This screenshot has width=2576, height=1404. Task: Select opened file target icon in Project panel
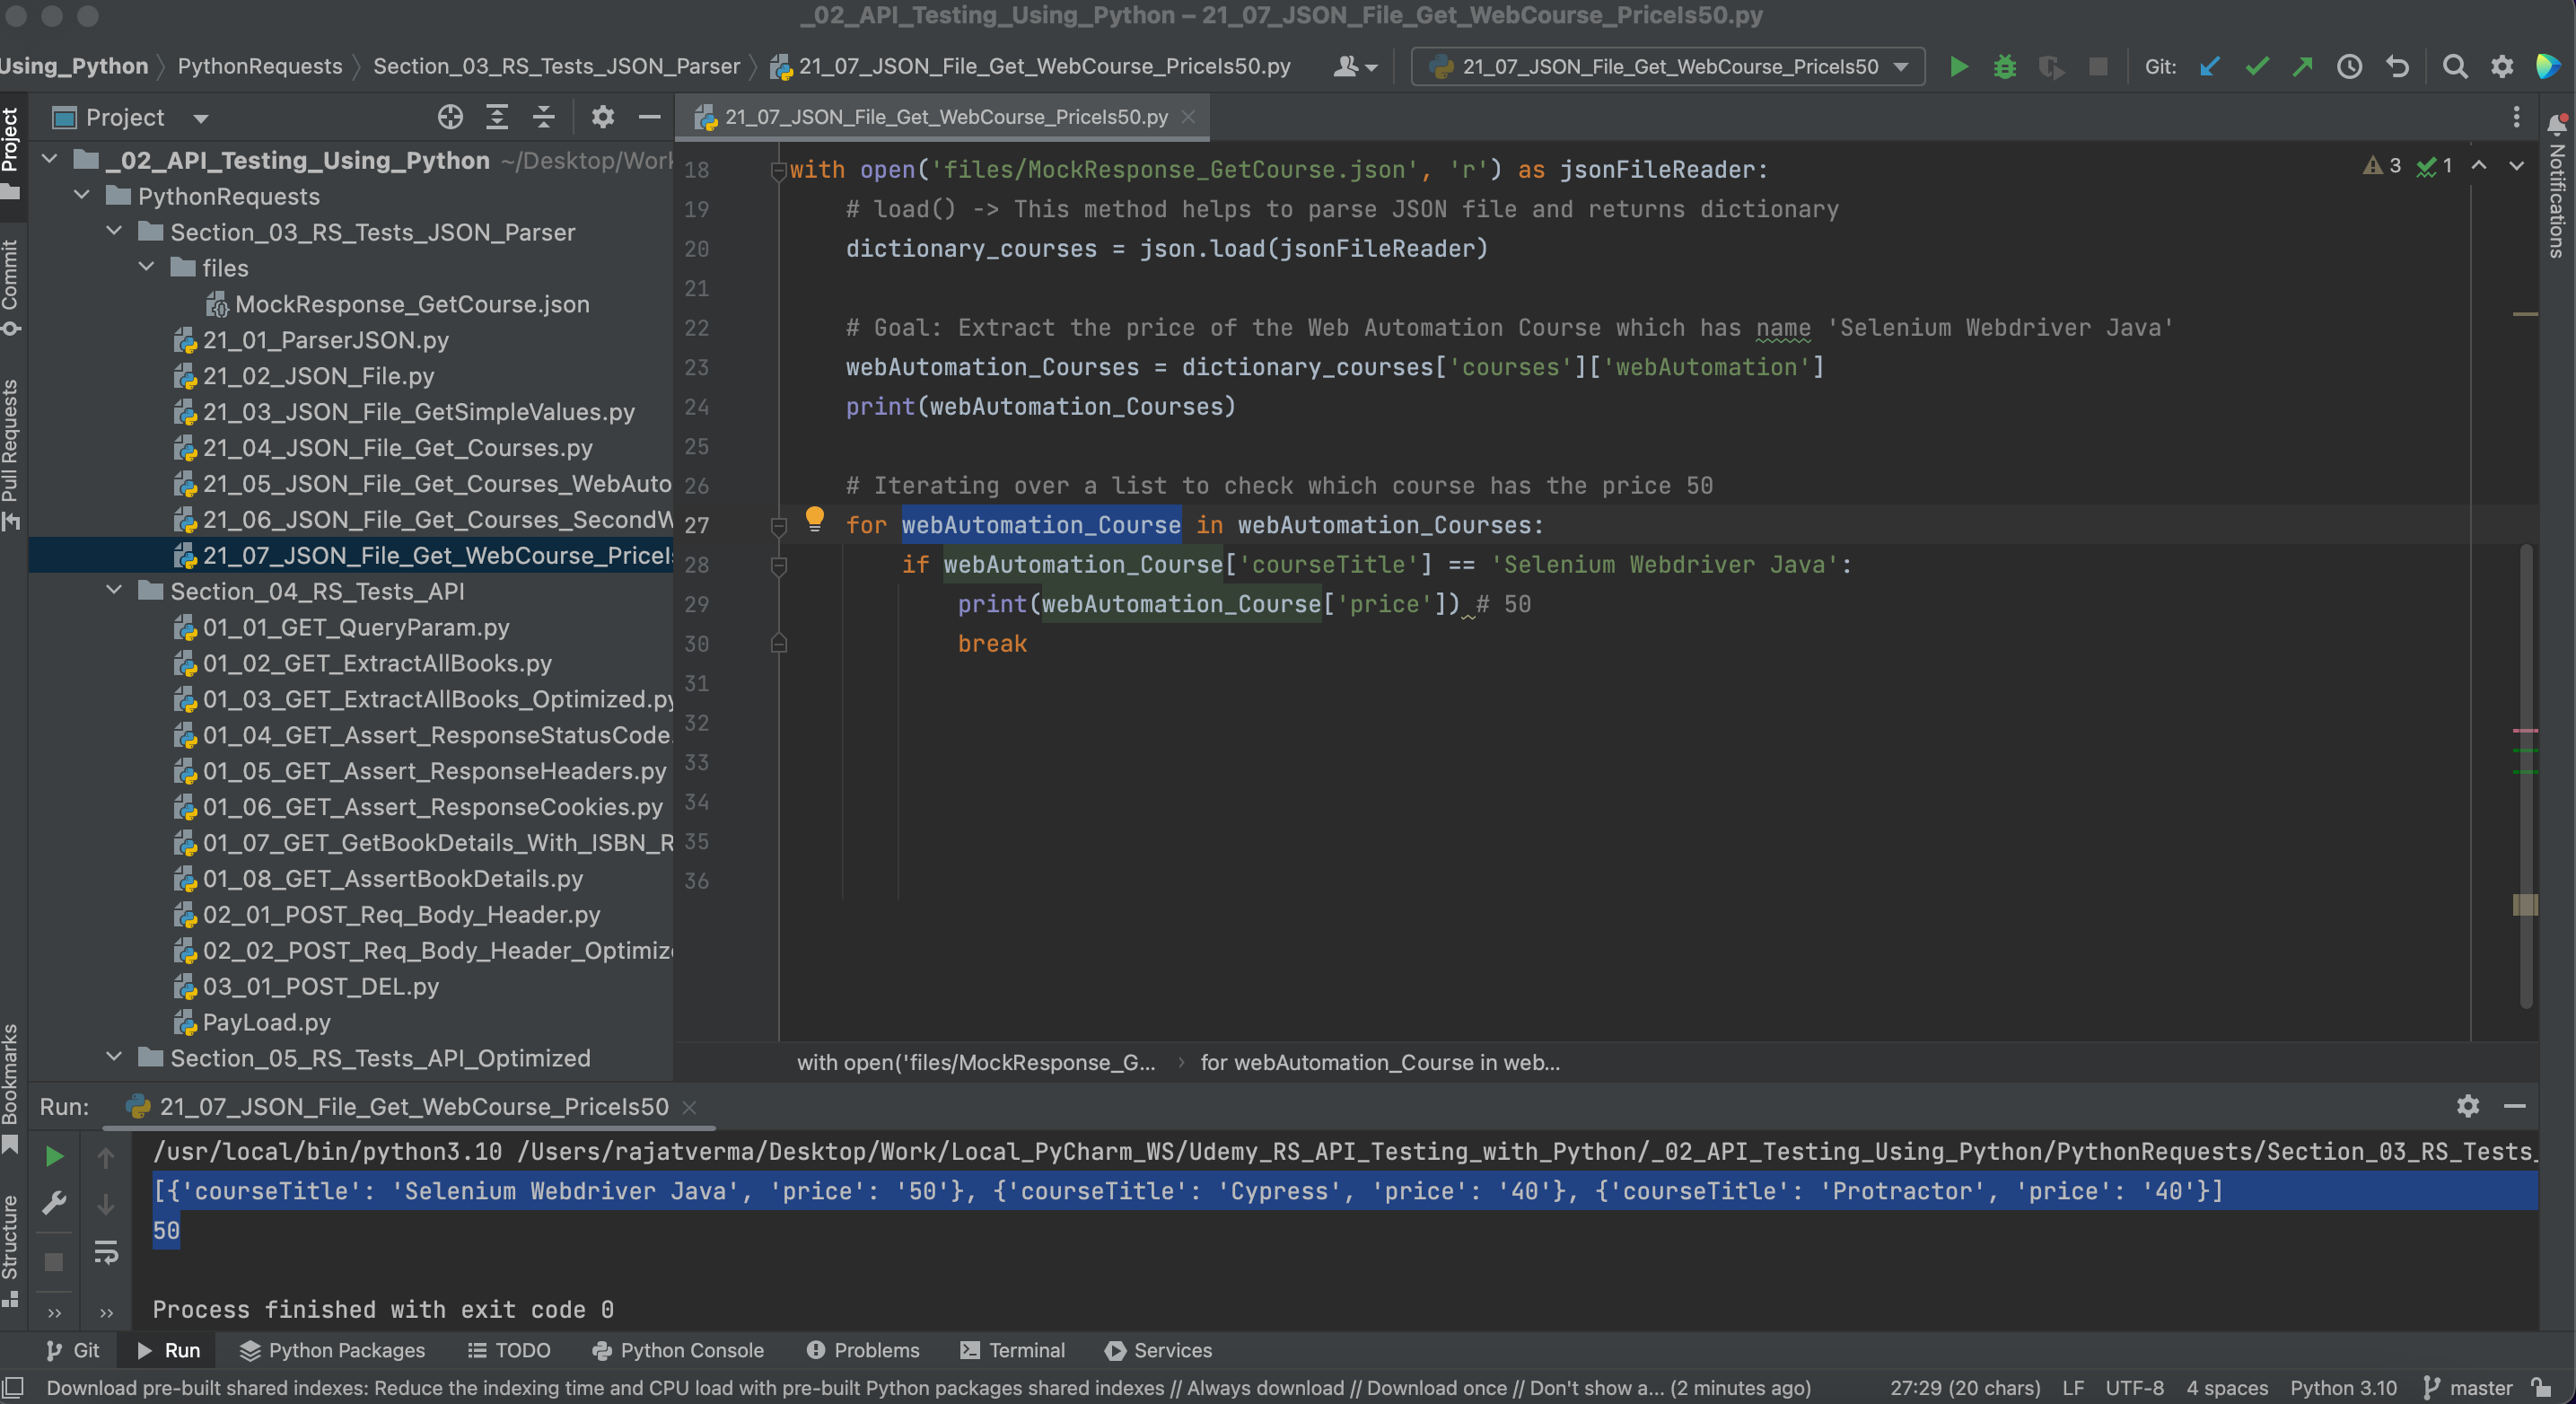450,117
